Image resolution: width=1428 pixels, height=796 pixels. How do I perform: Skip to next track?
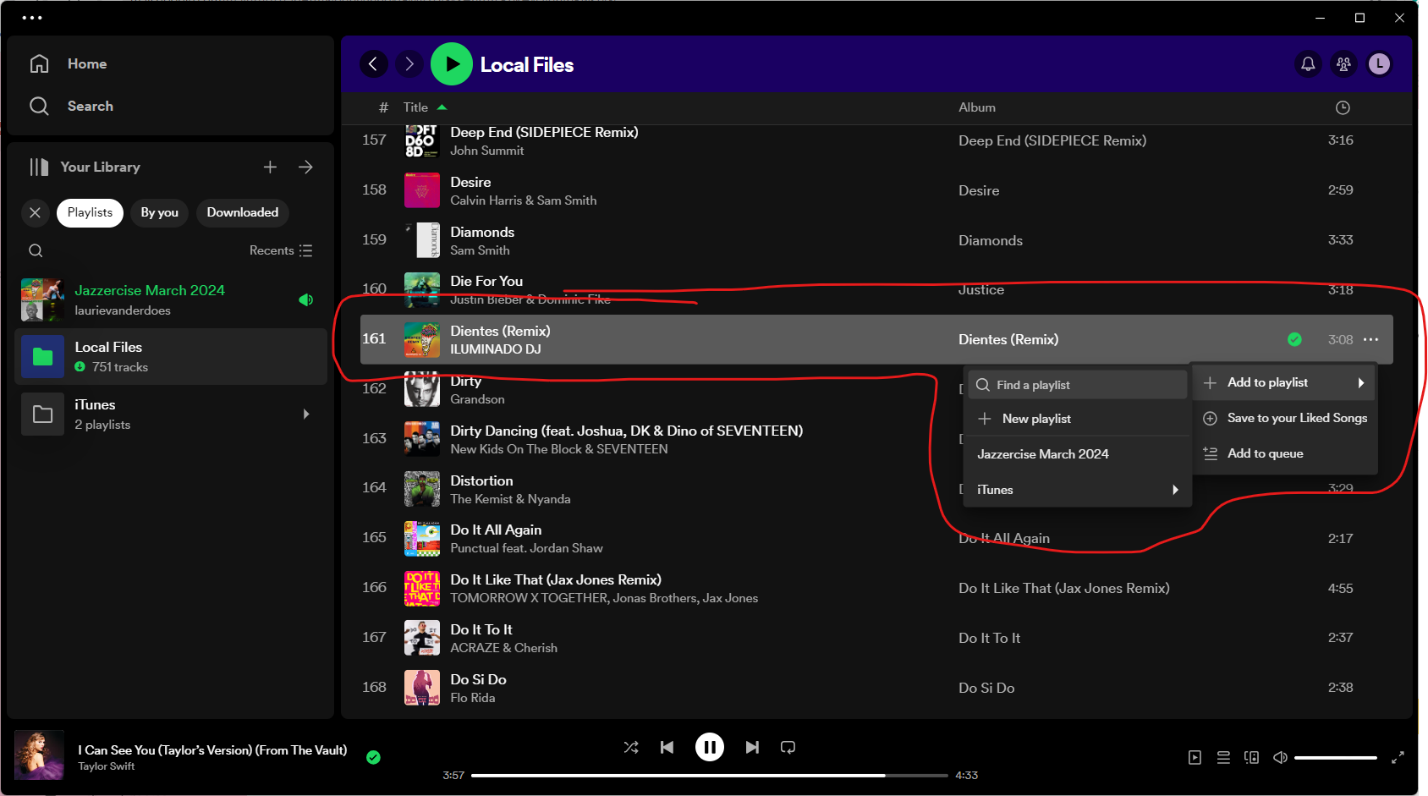click(x=752, y=747)
